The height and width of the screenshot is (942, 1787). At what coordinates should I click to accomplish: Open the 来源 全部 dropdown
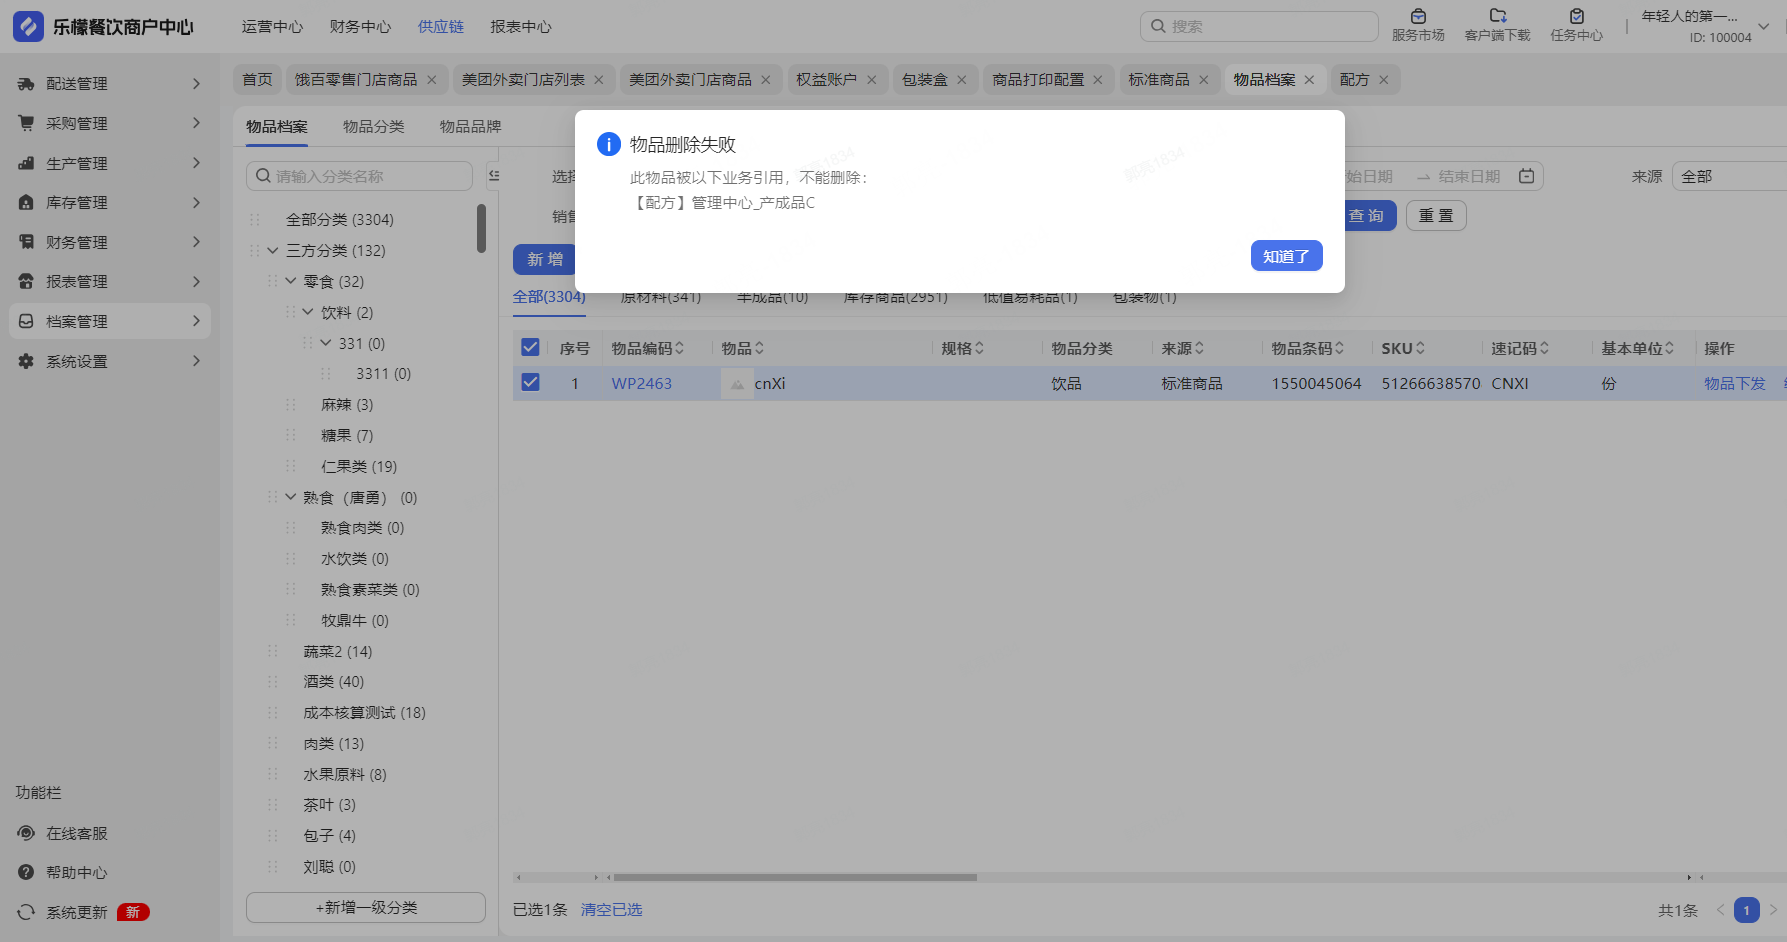click(1729, 176)
